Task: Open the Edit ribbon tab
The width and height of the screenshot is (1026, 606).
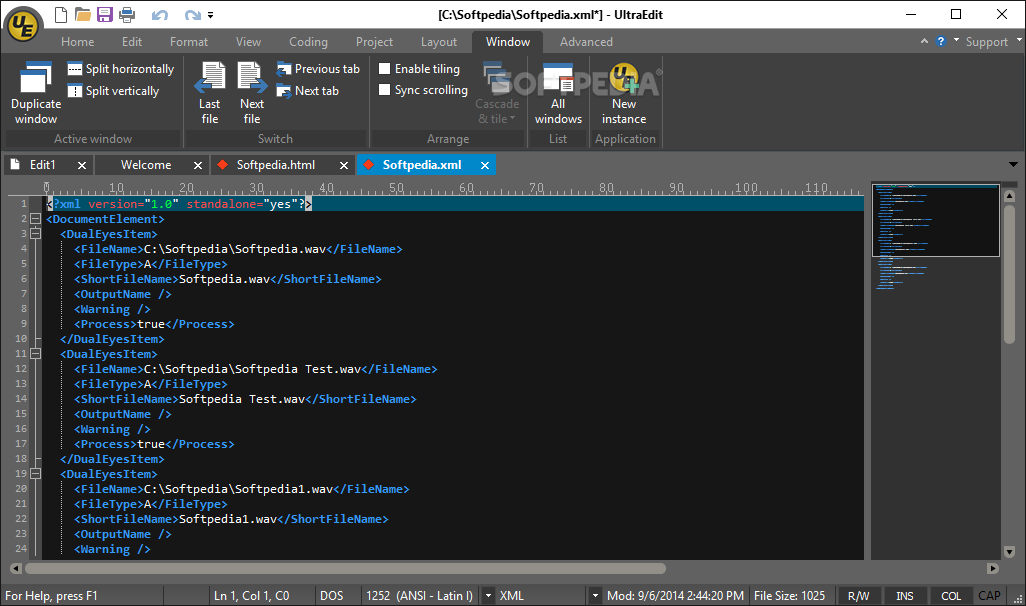Action: [132, 42]
